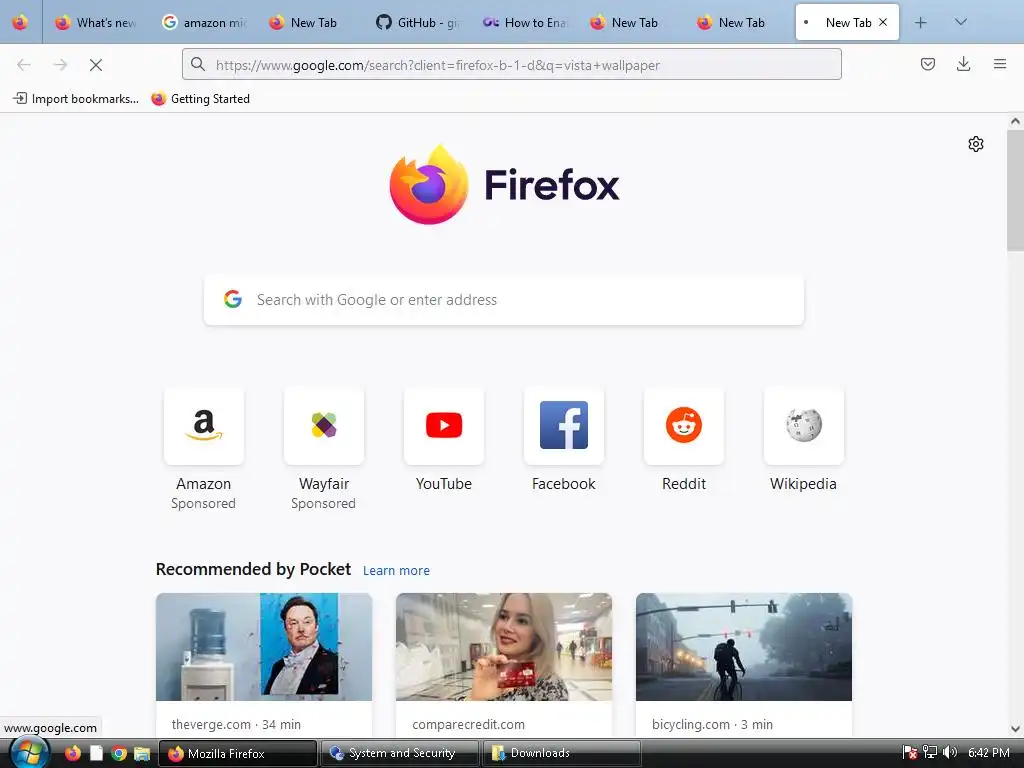Image resolution: width=1024 pixels, height=768 pixels.
Task: Click the scrollbar down arrow
Action: (1015, 729)
